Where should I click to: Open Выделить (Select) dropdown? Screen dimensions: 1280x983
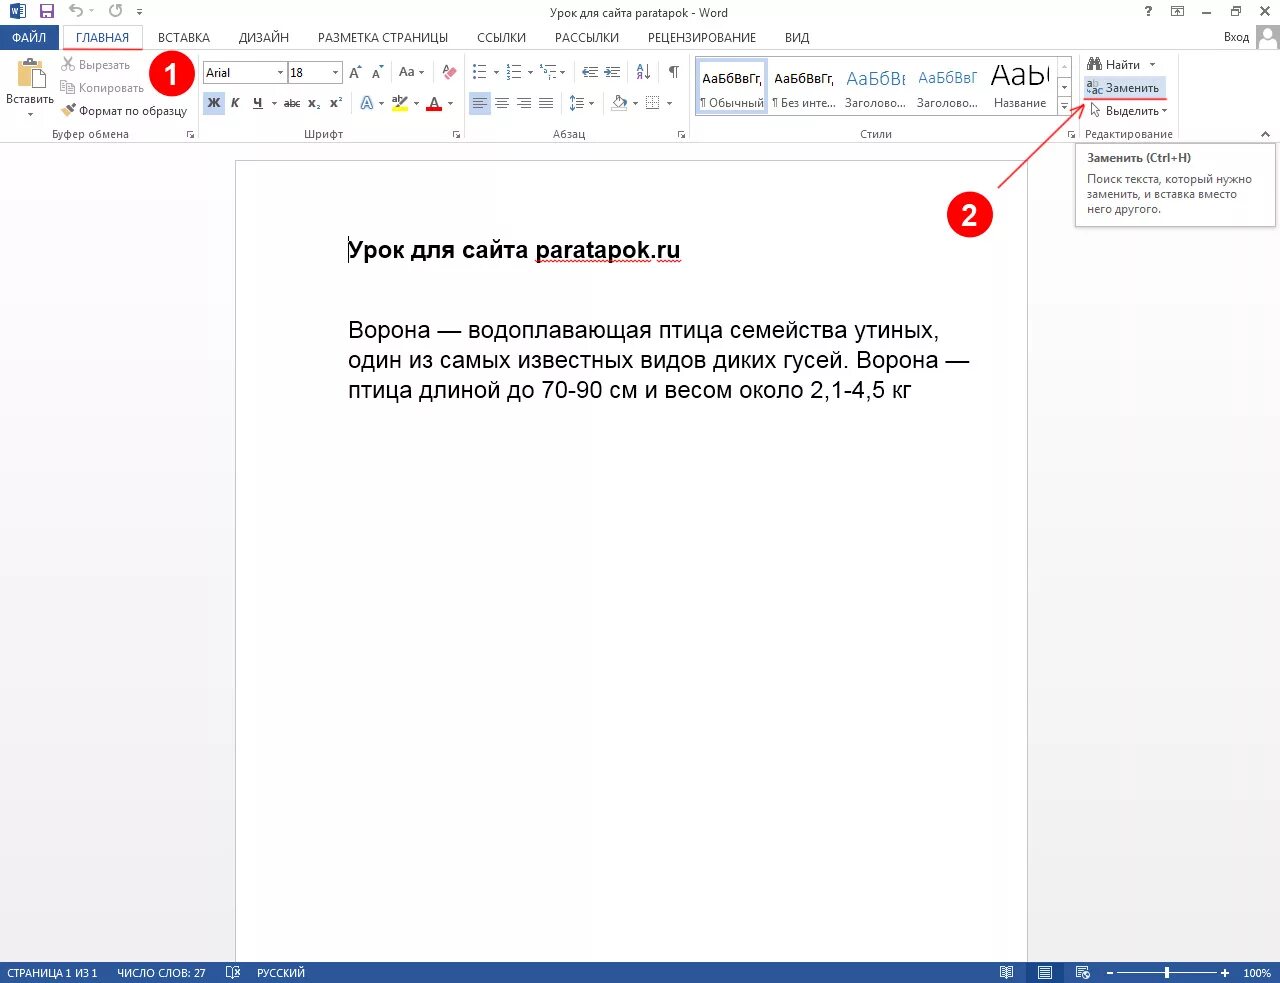[x=1129, y=111]
